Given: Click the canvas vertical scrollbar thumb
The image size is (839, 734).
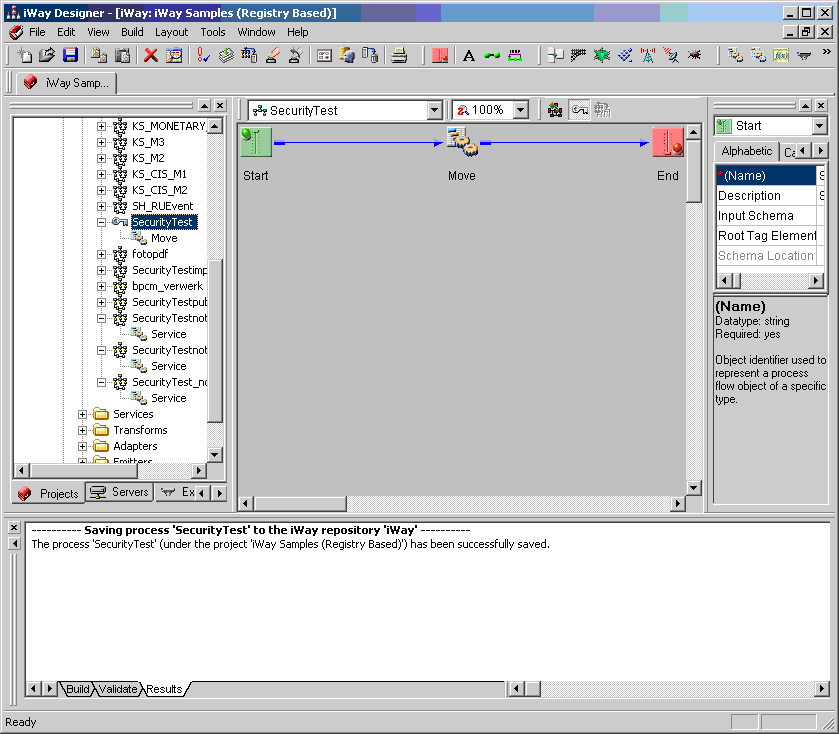Looking at the screenshot, I should click(x=693, y=171).
